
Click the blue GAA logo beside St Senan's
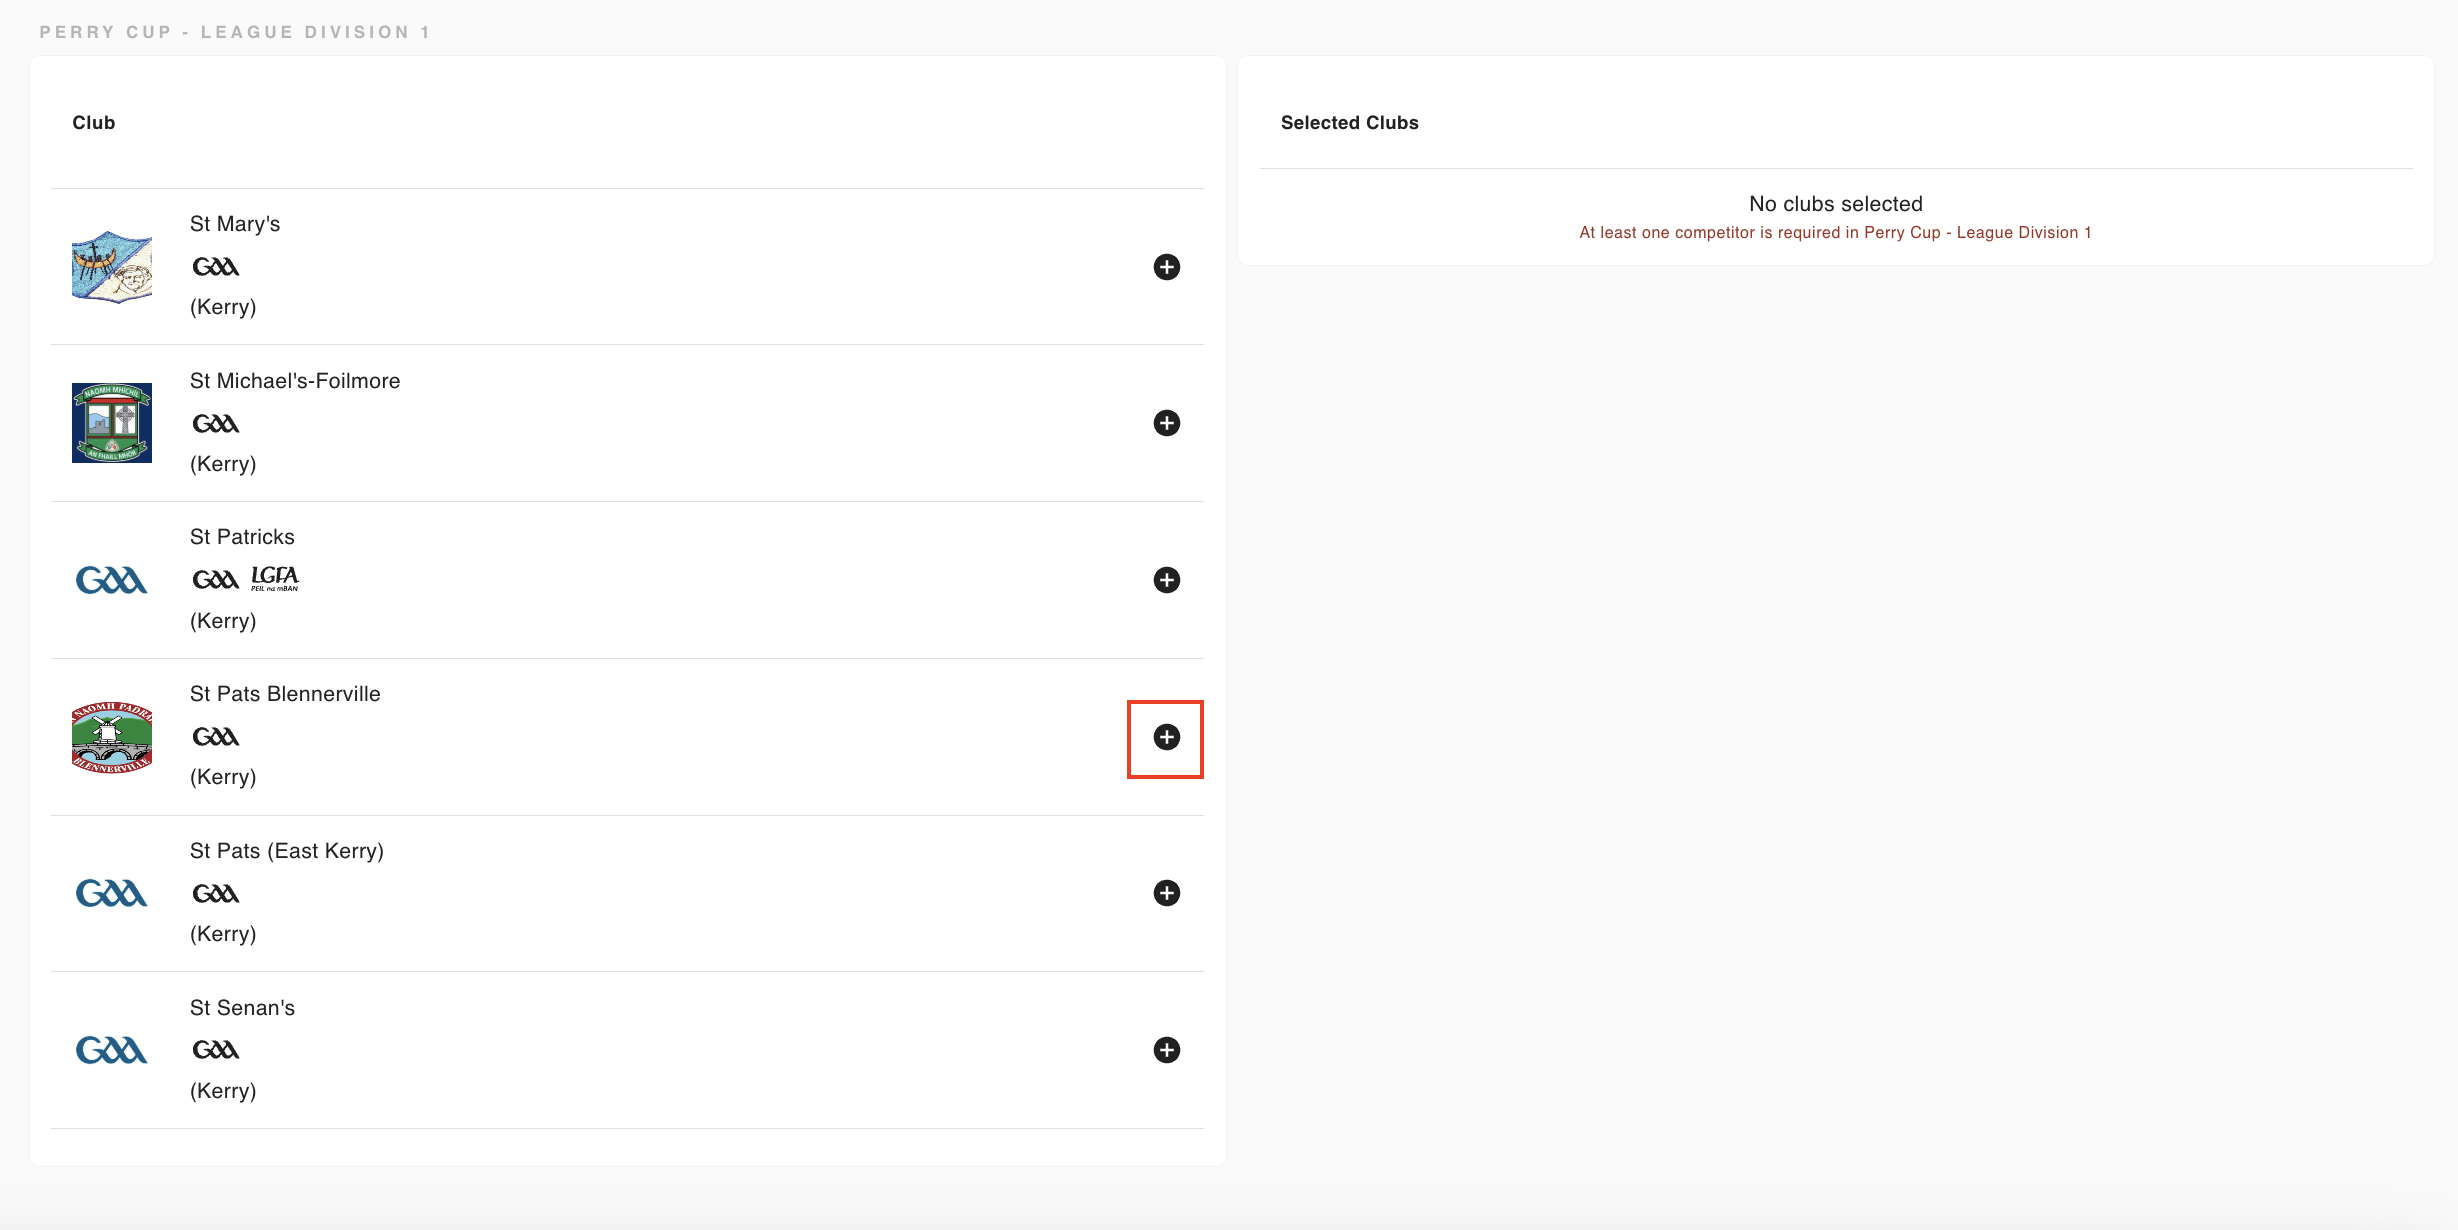(x=112, y=1050)
